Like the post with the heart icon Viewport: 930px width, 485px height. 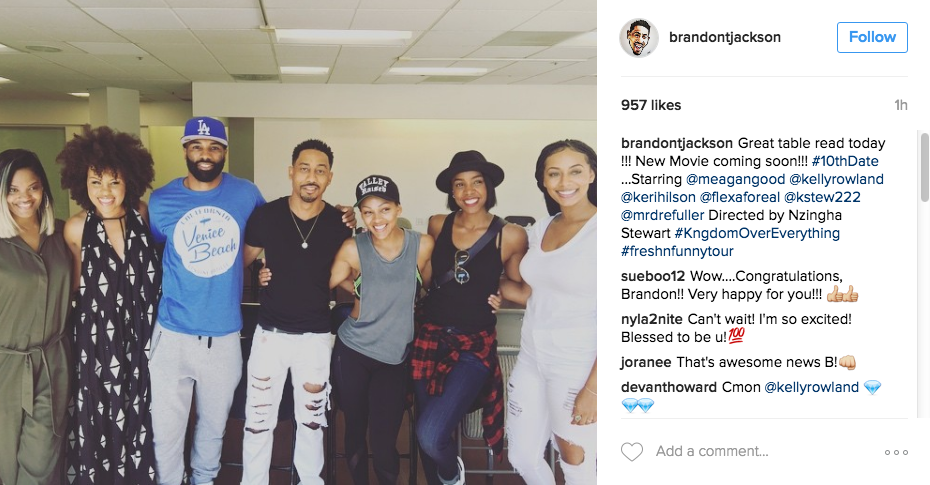click(x=632, y=452)
